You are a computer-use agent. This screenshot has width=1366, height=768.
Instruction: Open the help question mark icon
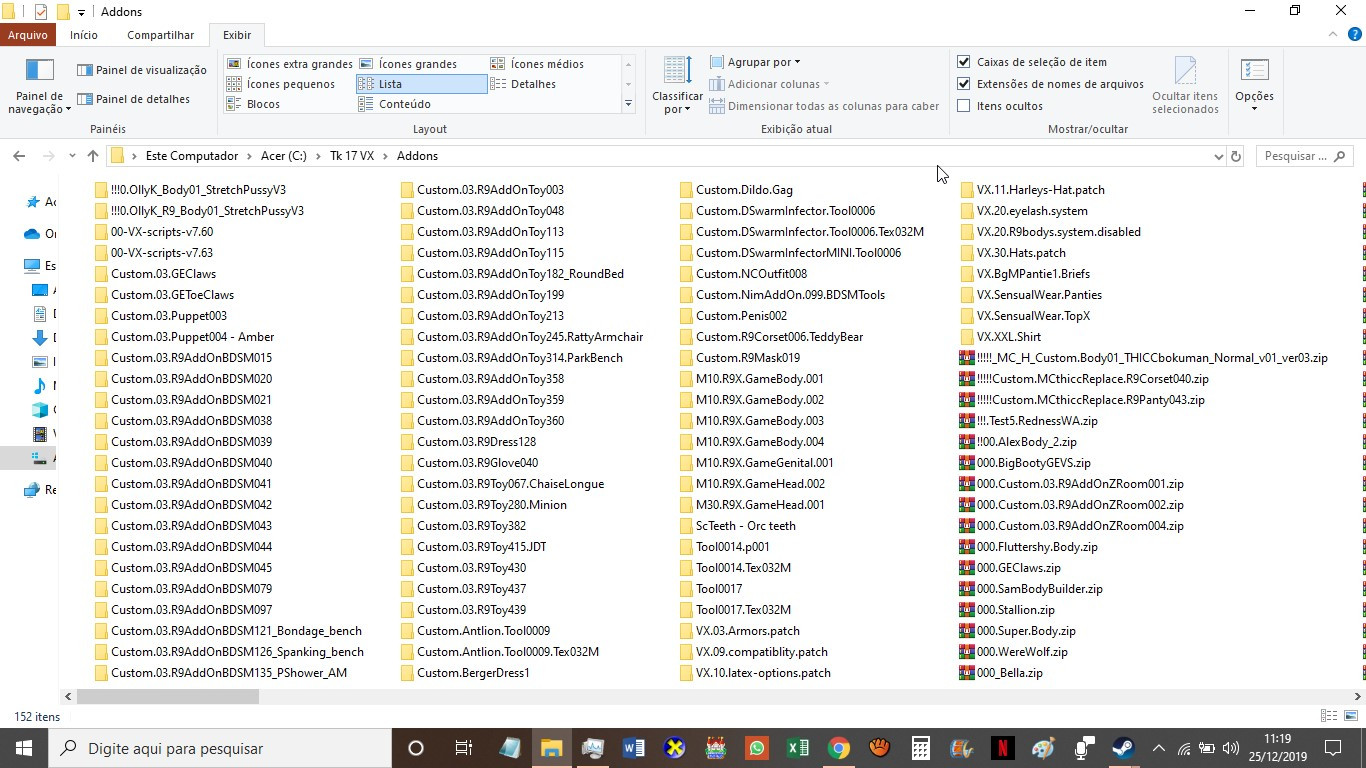(1355, 35)
